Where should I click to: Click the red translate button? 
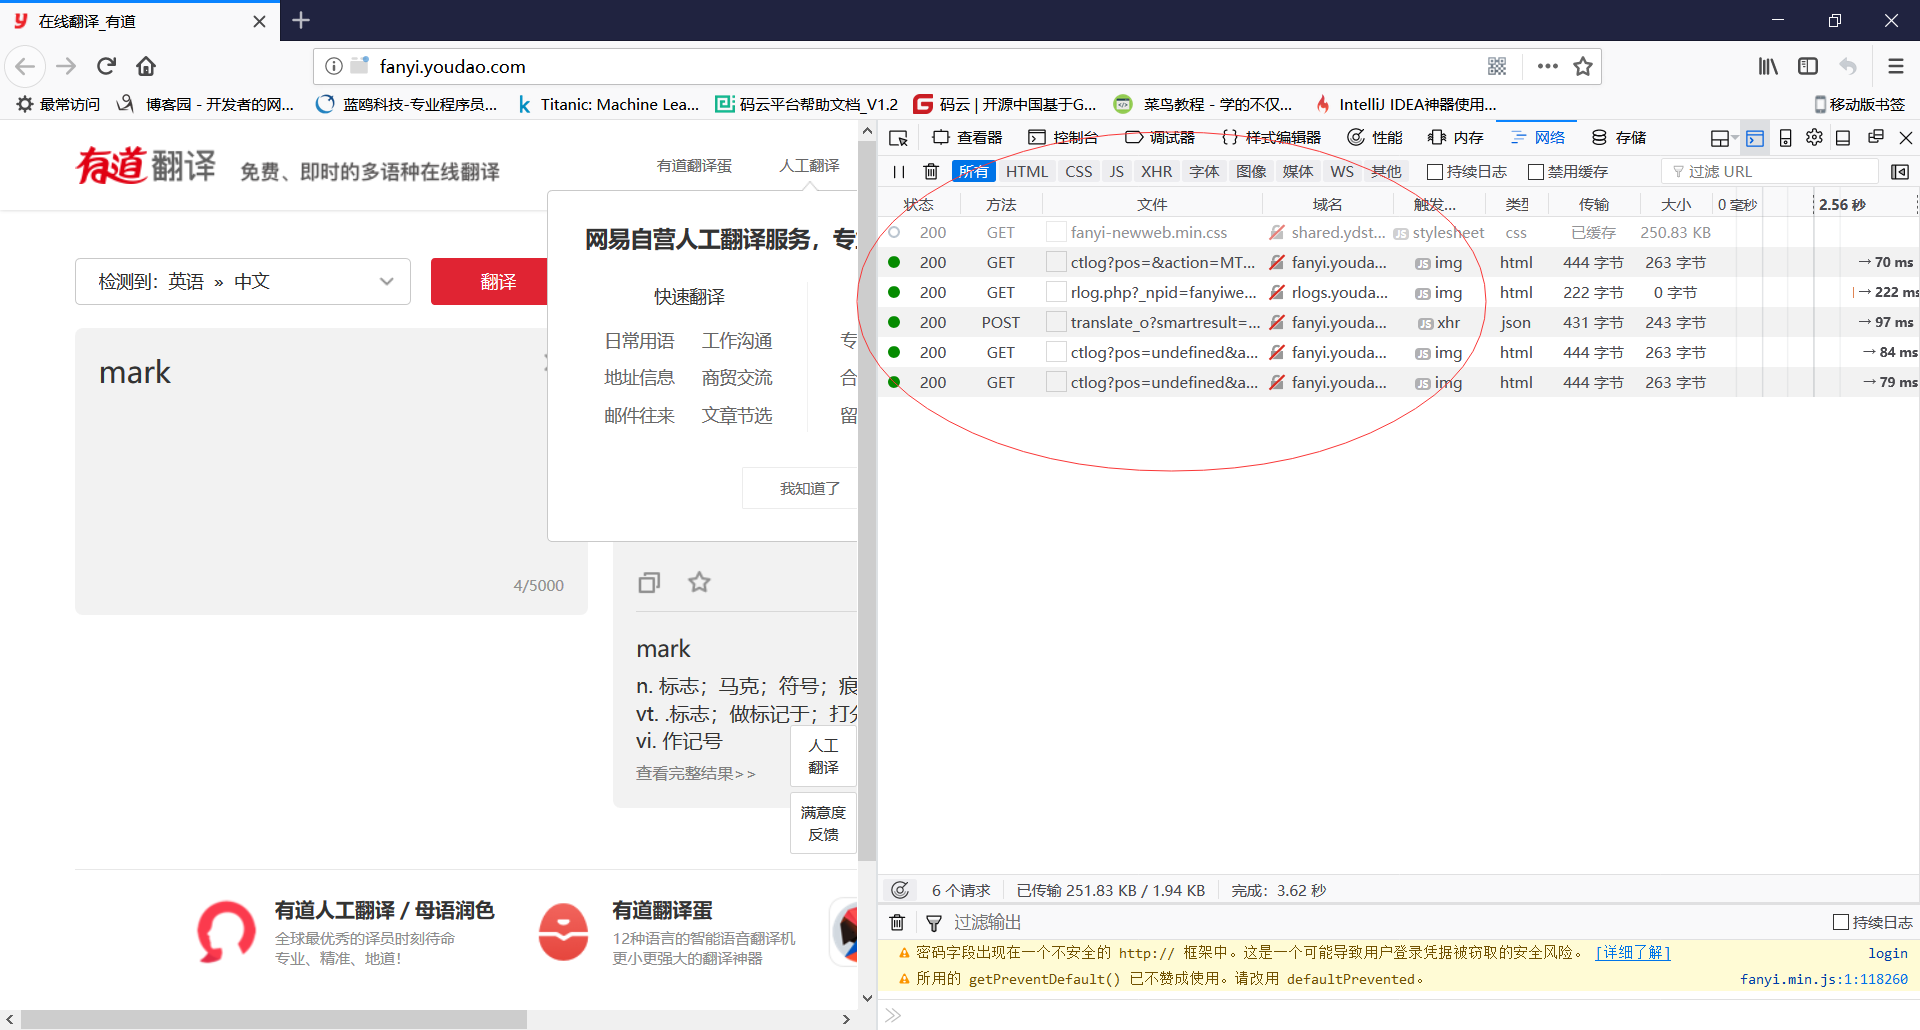pyautogui.click(x=489, y=281)
